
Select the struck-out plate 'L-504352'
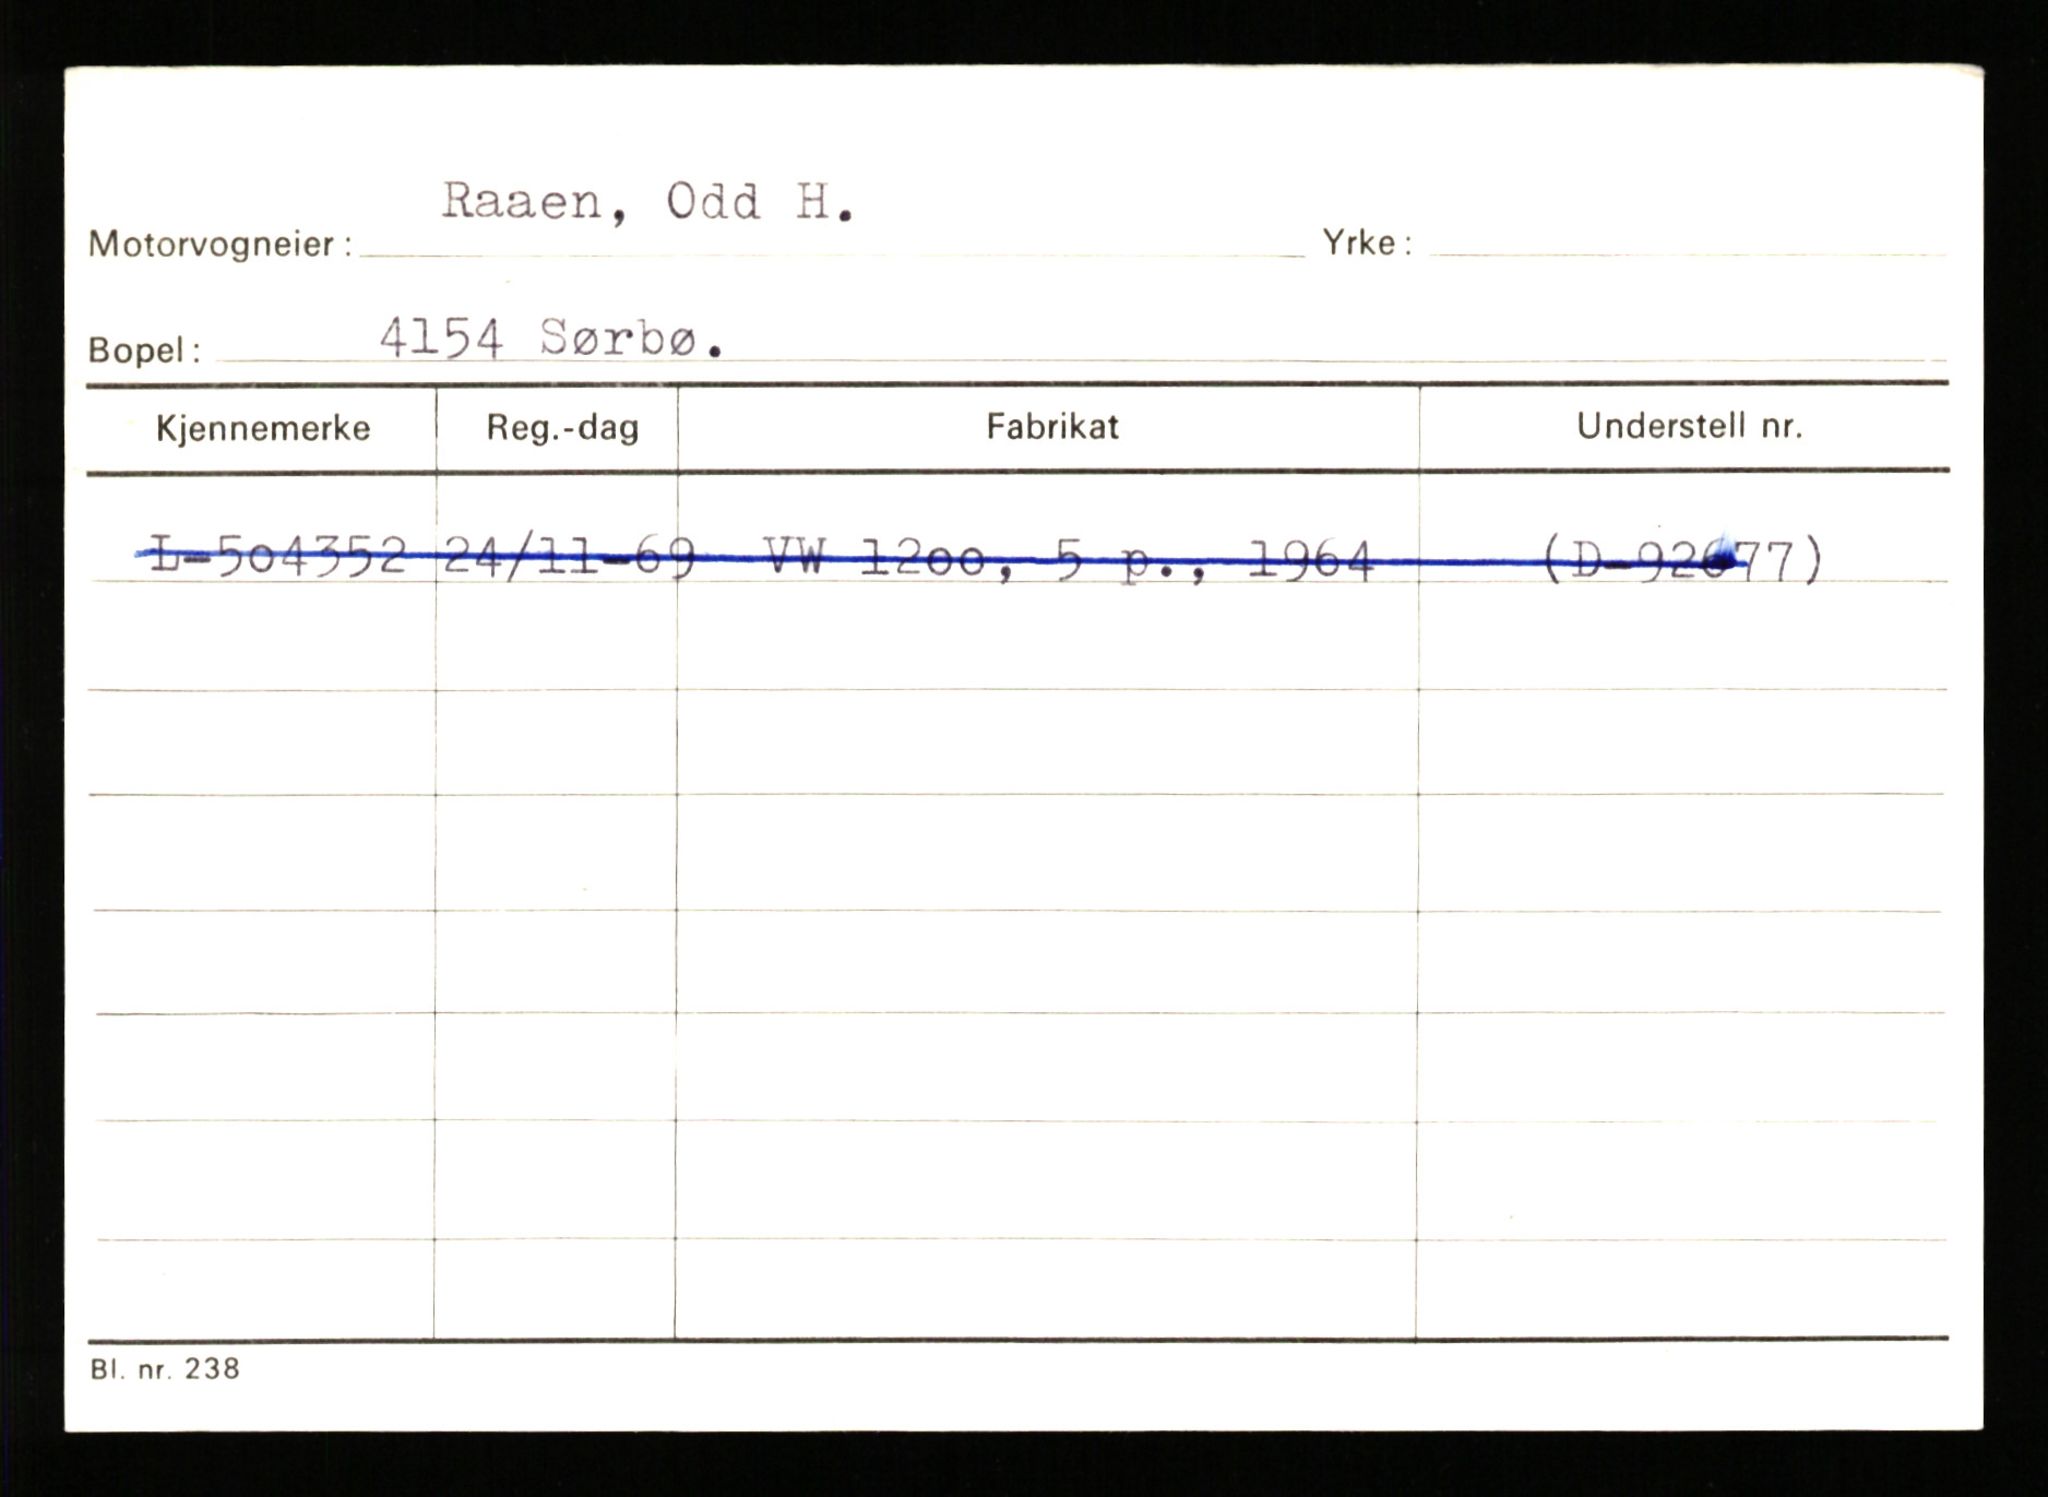pyautogui.click(x=276, y=556)
